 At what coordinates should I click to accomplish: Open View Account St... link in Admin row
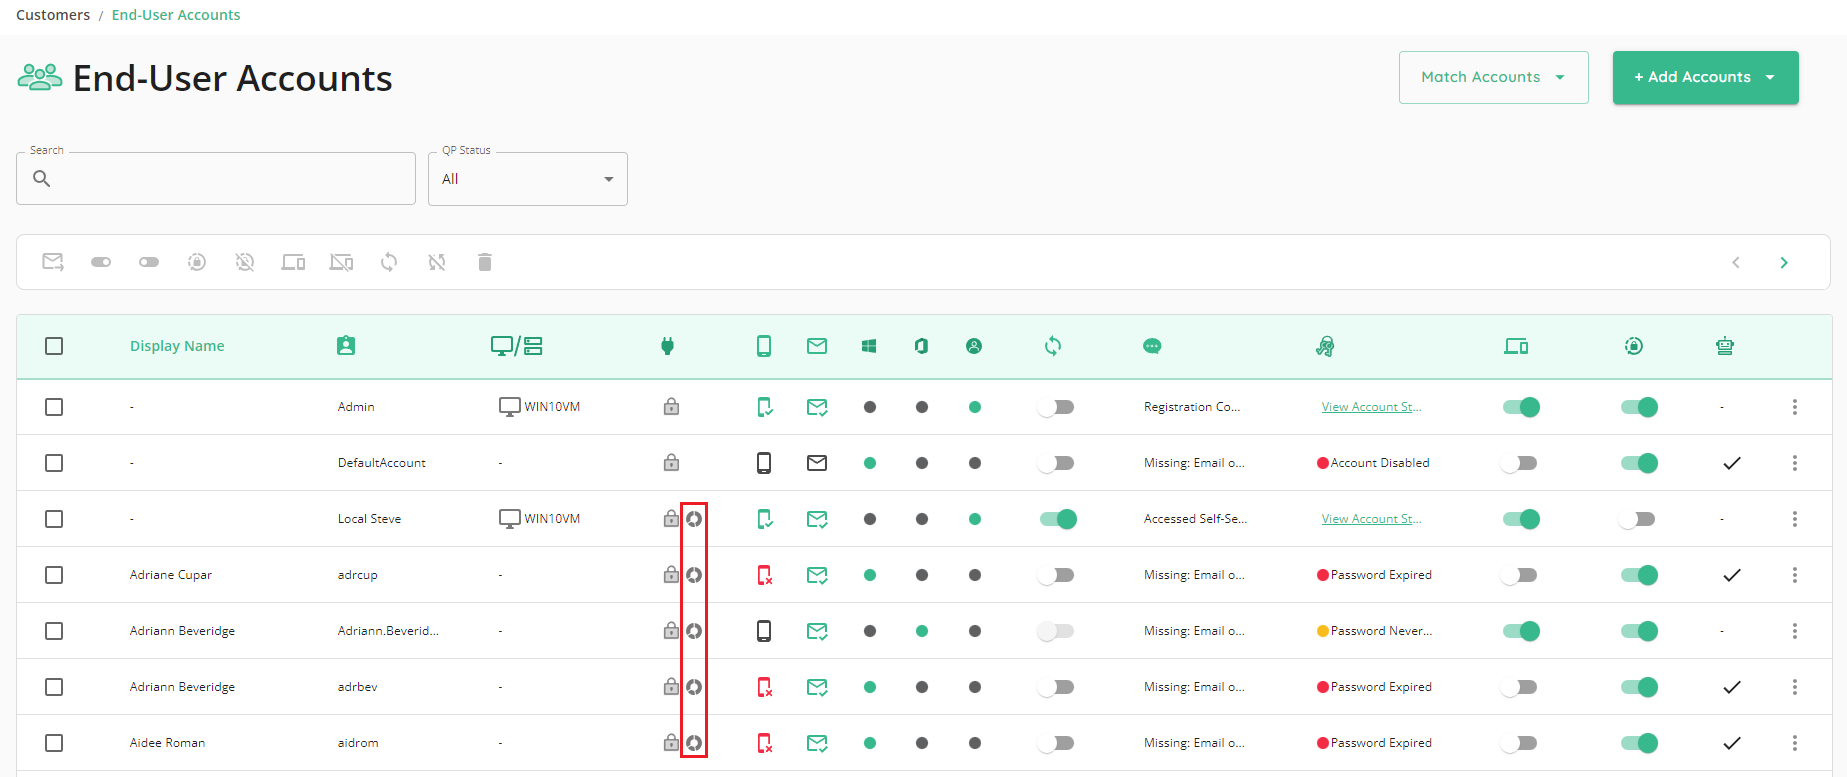1371,407
